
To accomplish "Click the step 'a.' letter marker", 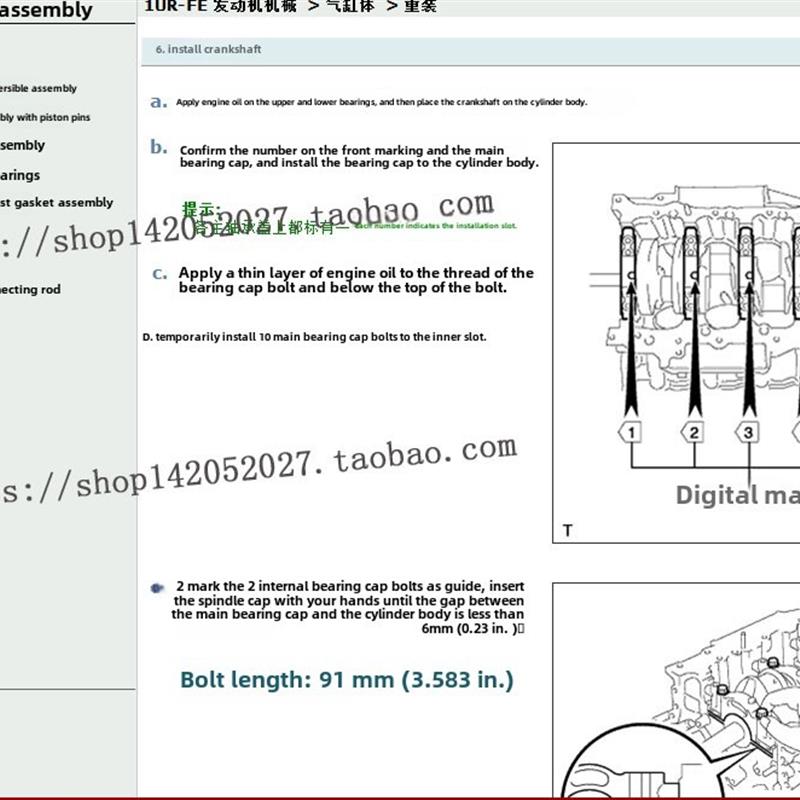I will [159, 102].
